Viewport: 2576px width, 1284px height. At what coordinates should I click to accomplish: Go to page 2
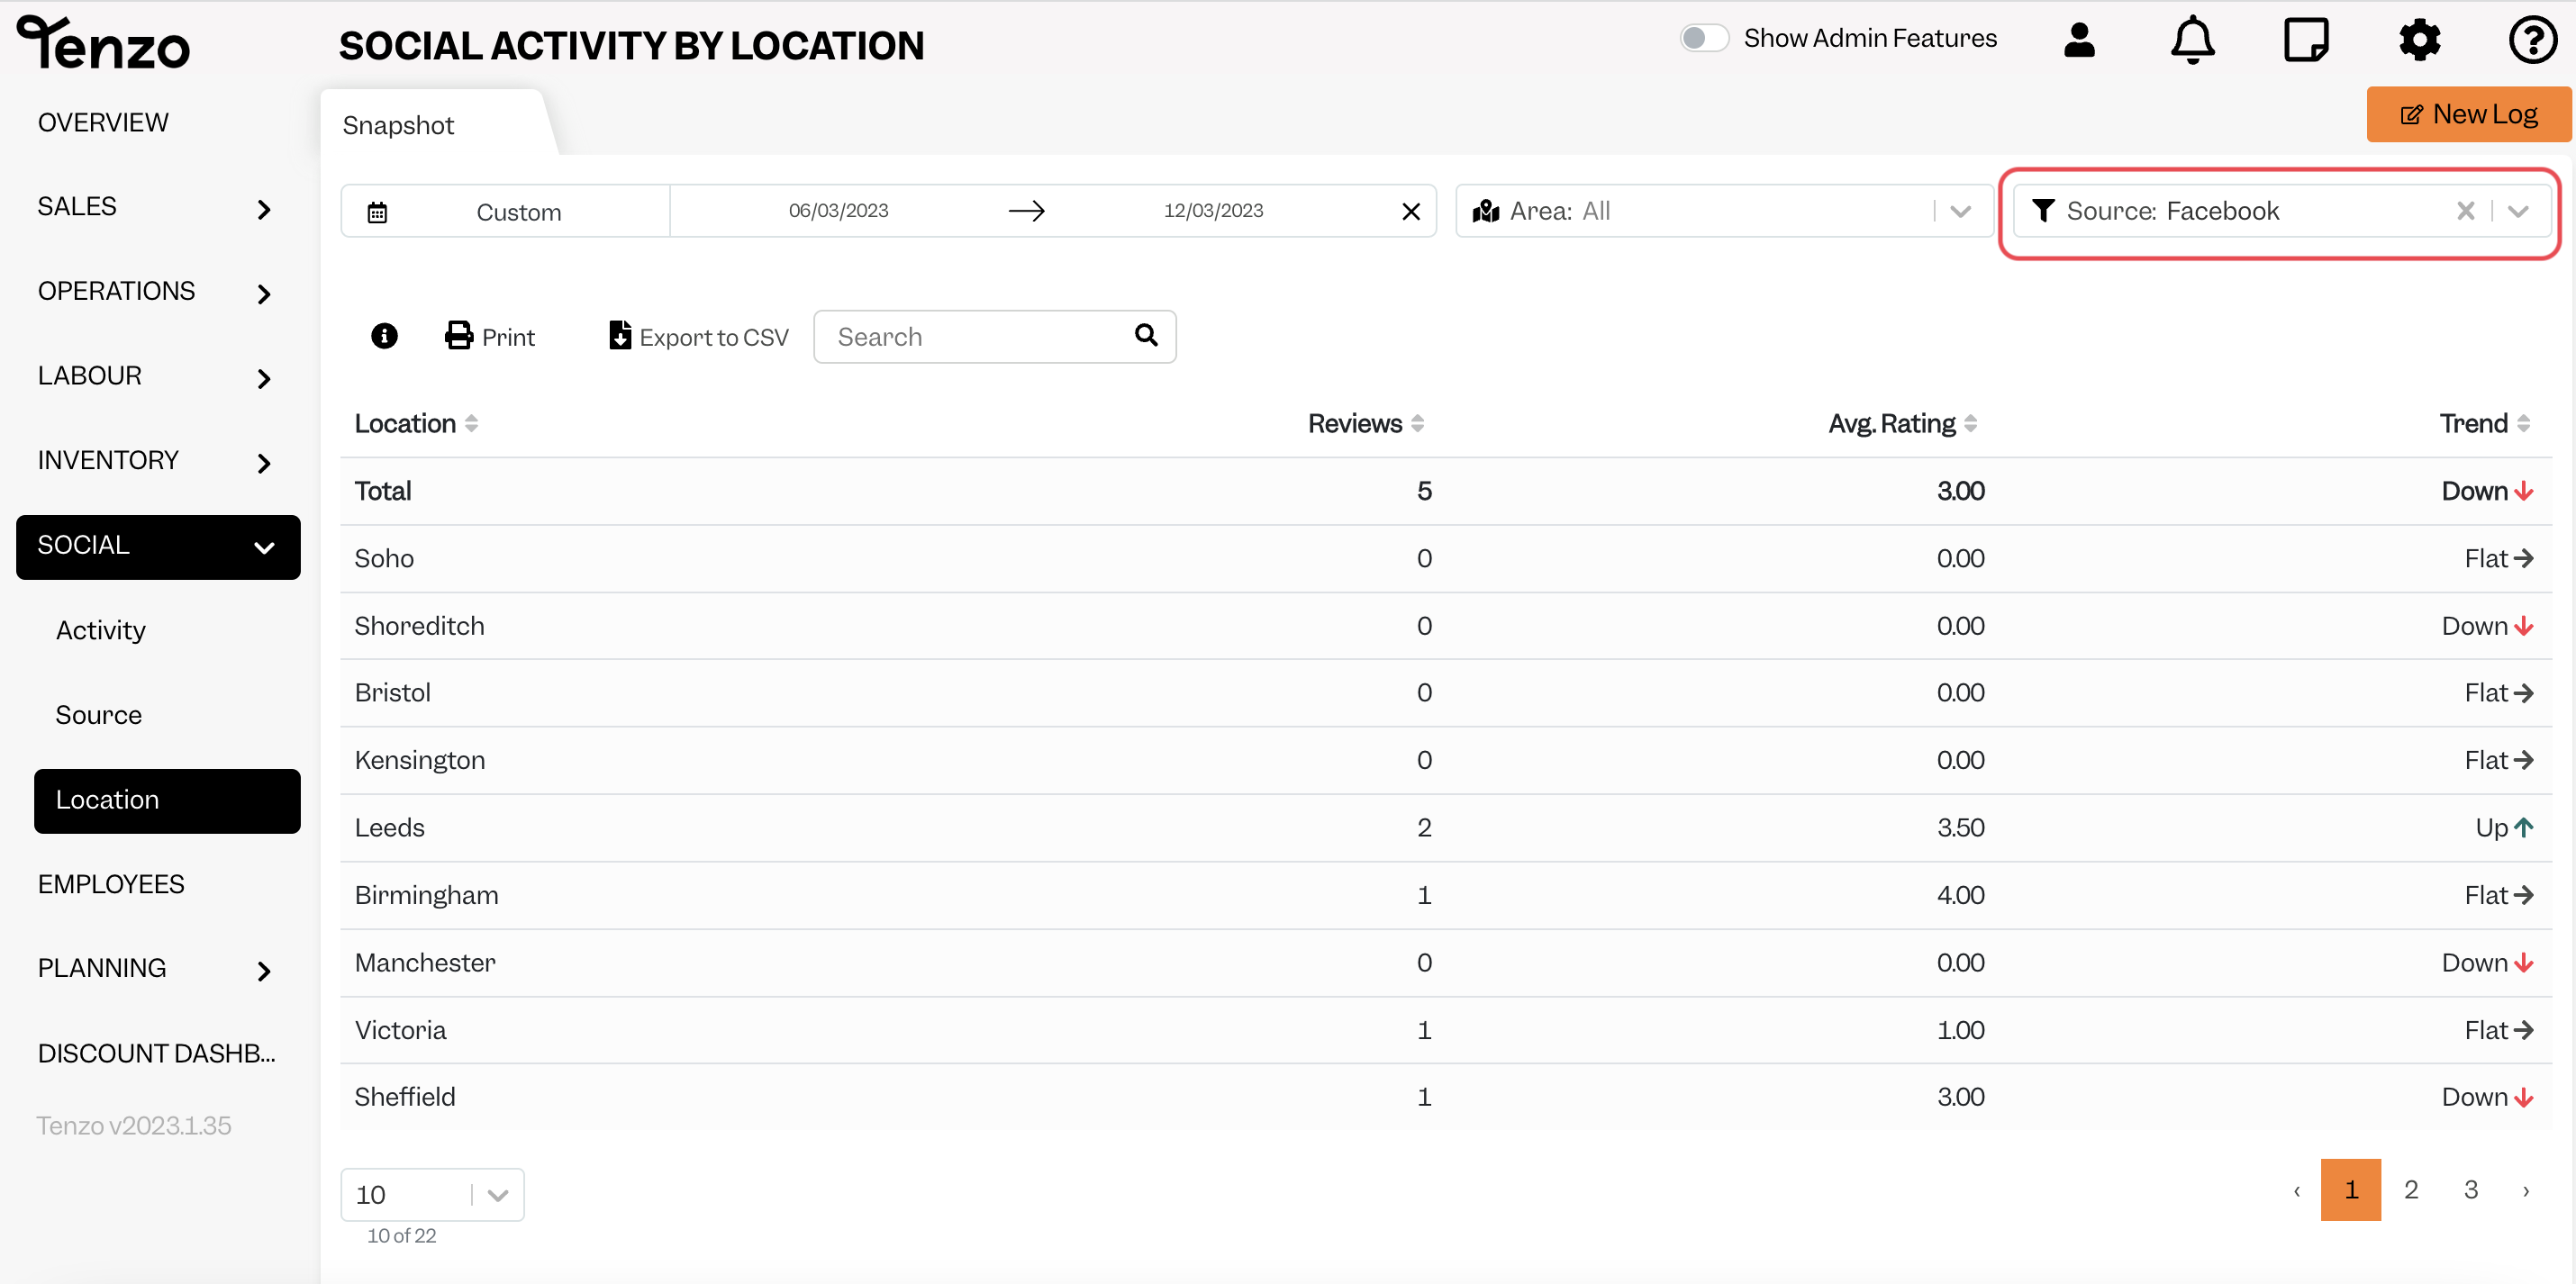pos(2411,1190)
